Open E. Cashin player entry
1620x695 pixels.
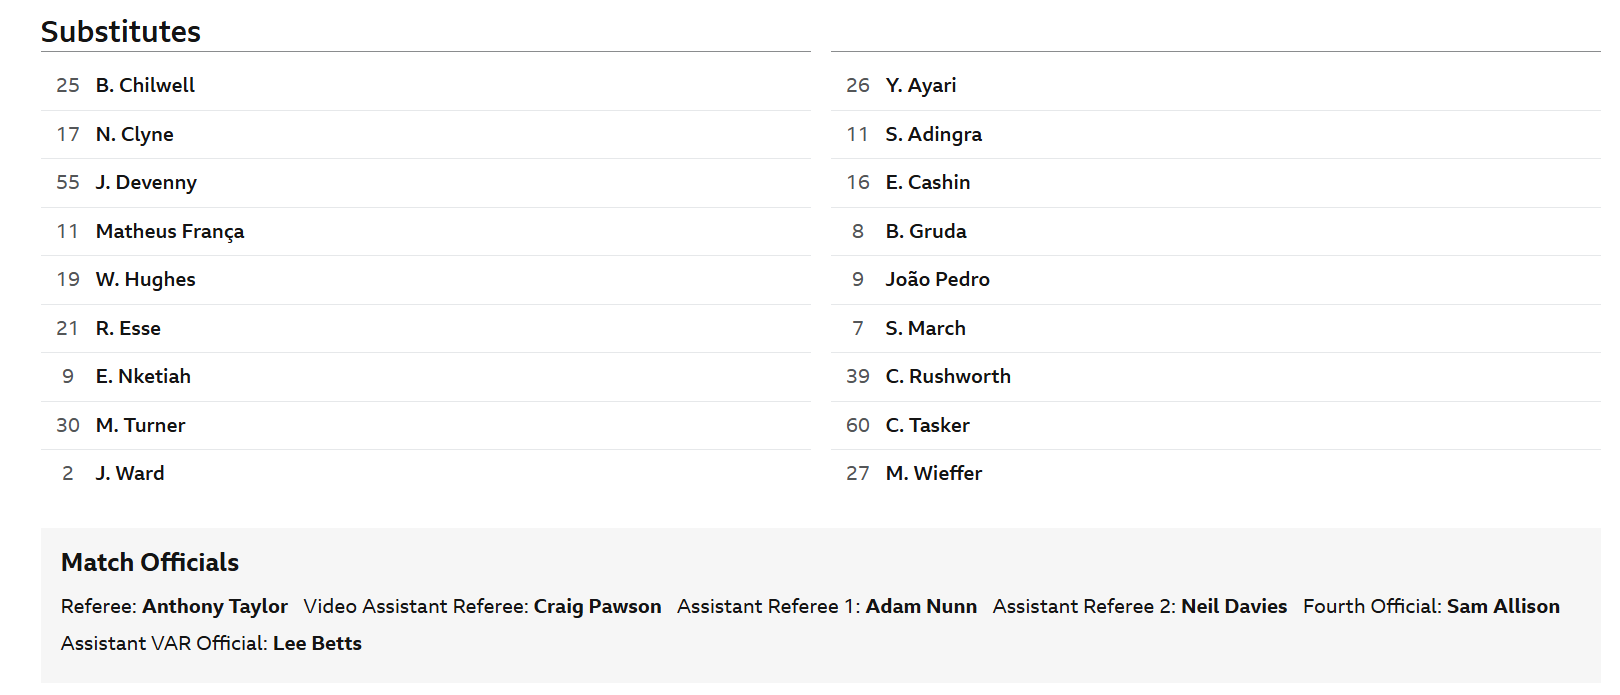point(1215,183)
